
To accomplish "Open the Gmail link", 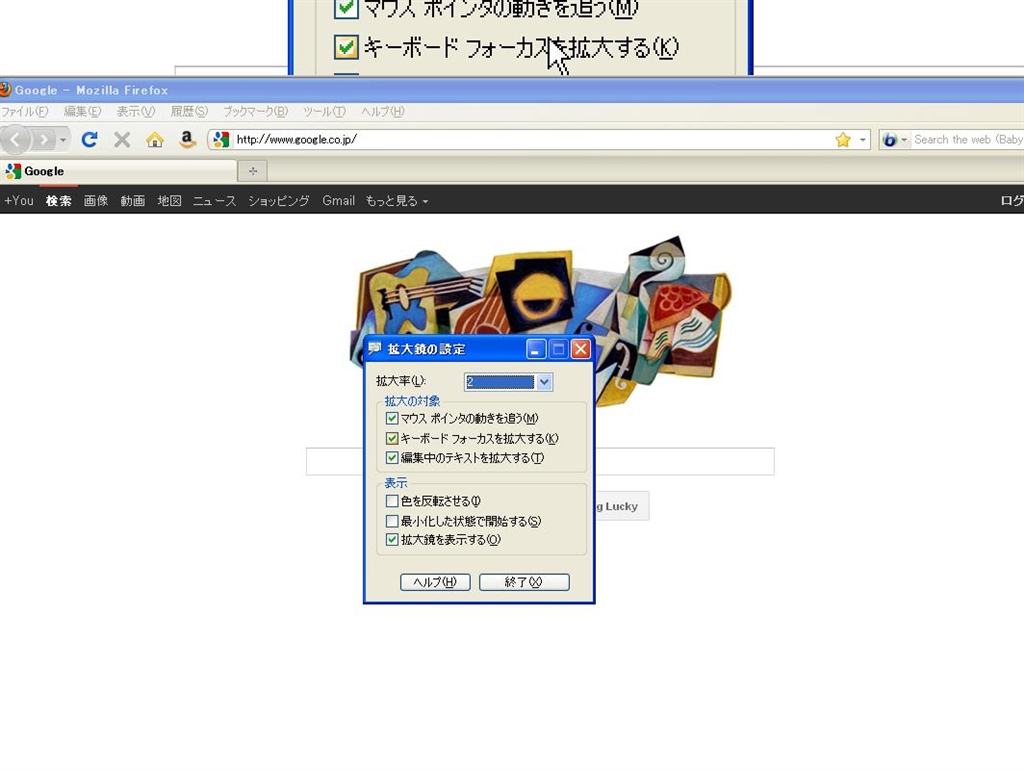I will (x=338, y=201).
